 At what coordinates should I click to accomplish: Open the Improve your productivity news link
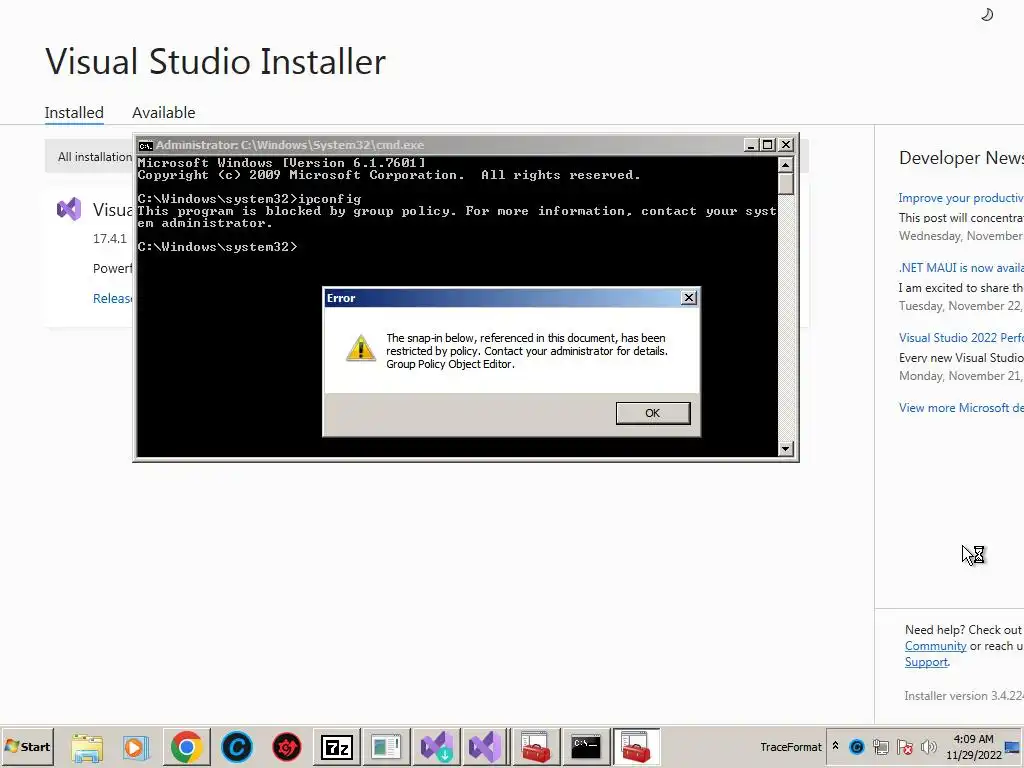pyautogui.click(x=961, y=198)
